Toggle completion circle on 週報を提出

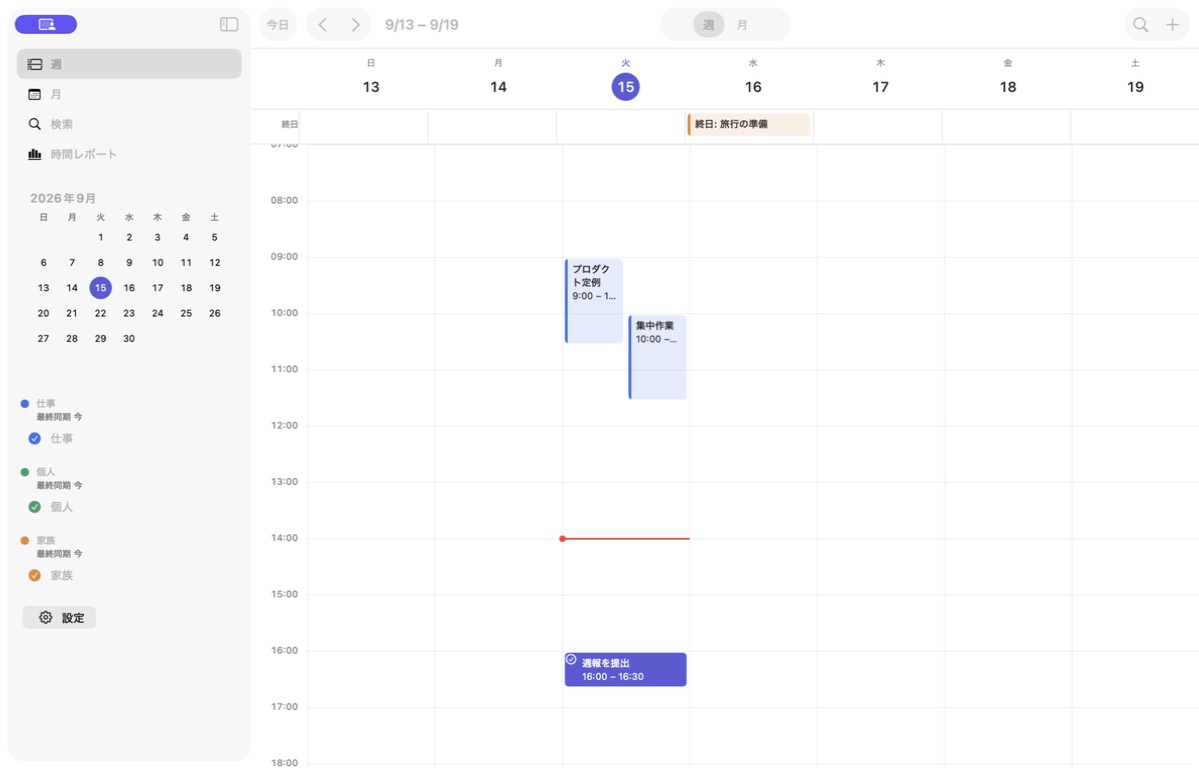click(571, 659)
